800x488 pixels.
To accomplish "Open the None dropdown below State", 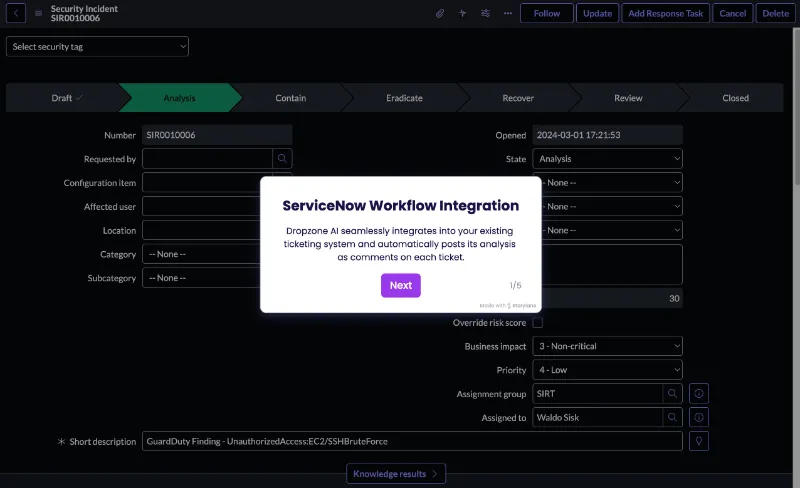I will 612,183.
